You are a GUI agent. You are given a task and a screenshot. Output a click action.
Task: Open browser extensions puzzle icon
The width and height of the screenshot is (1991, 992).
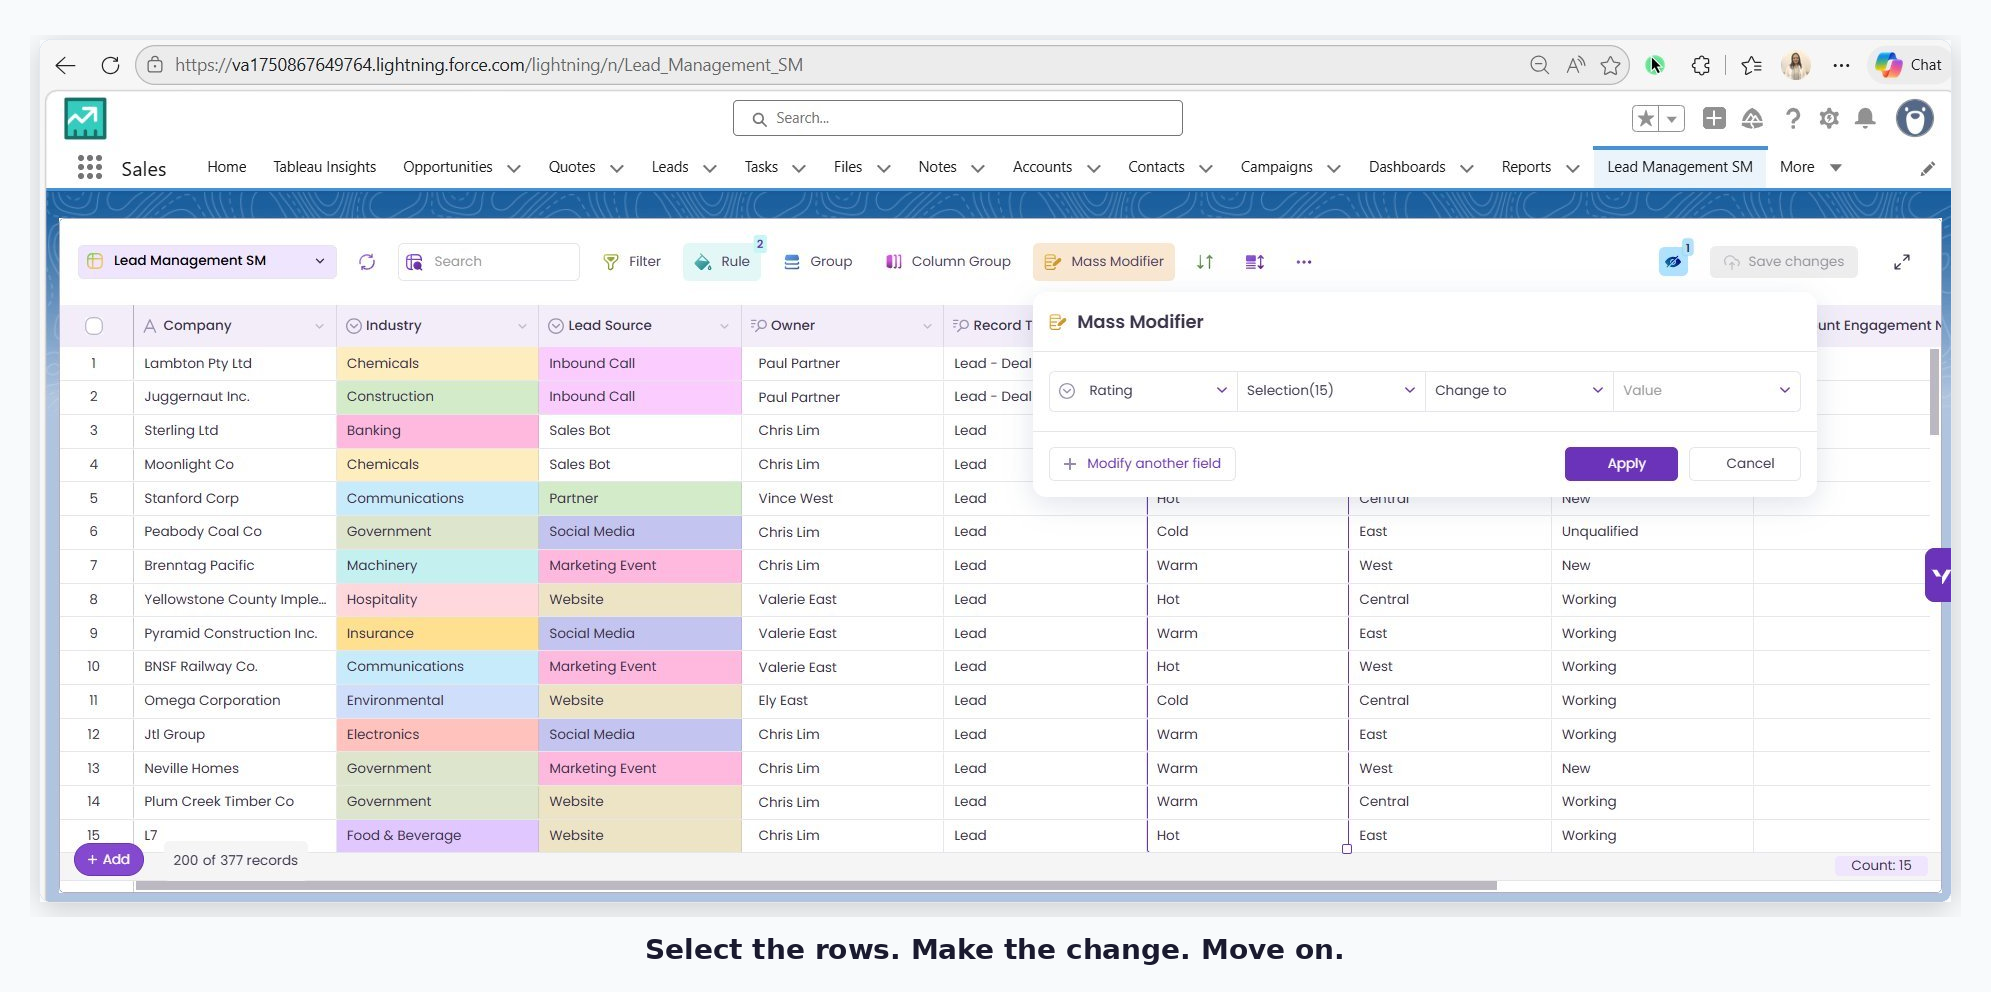coord(1701,65)
